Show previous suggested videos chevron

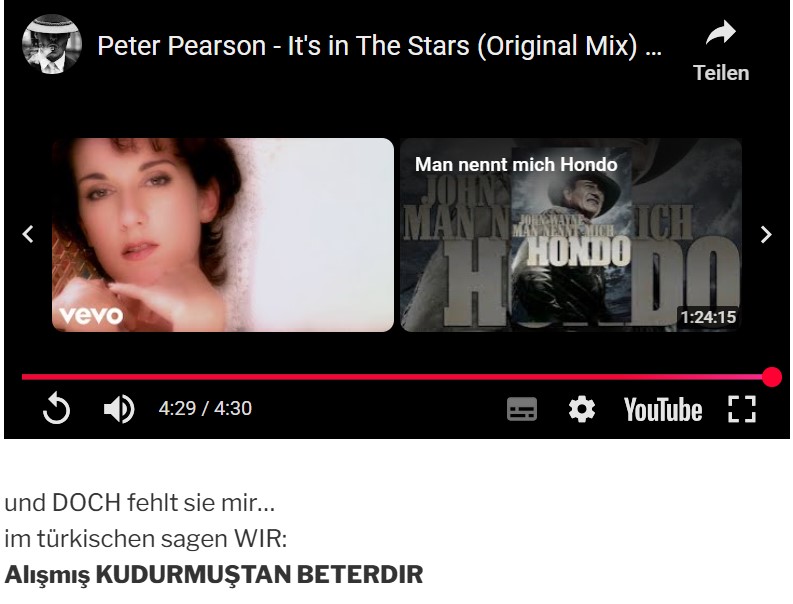pos(28,234)
